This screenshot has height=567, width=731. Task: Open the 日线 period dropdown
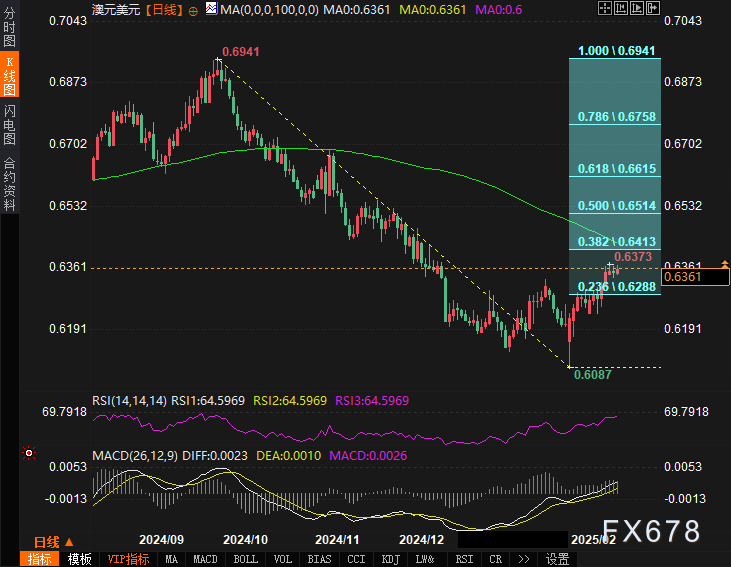(x=48, y=540)
